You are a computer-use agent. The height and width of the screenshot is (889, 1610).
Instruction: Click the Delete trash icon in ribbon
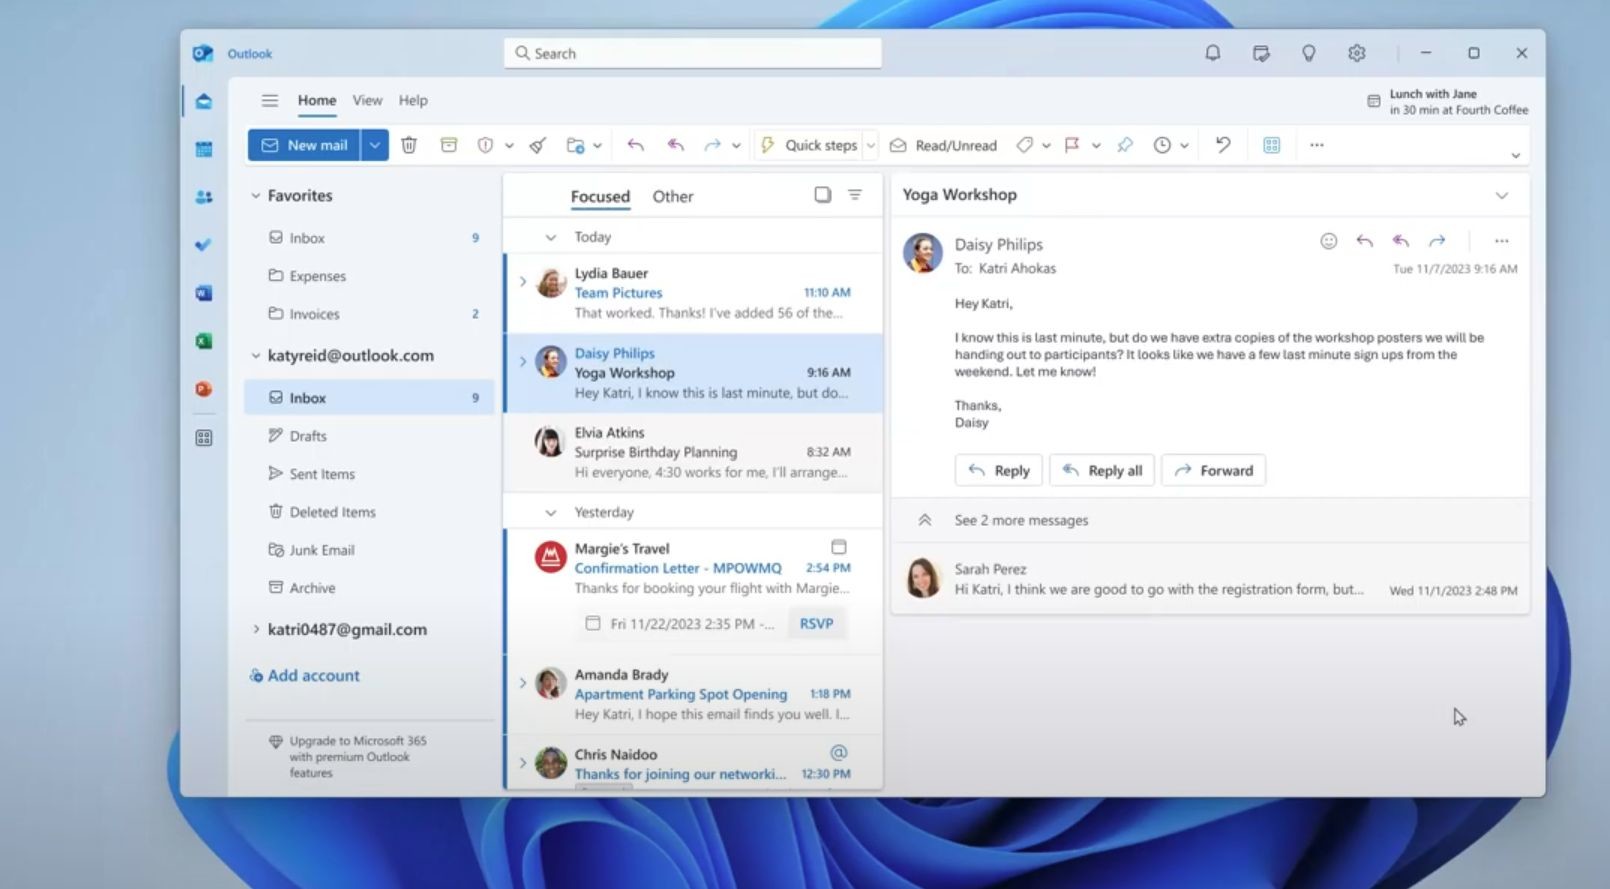point(409,145)
